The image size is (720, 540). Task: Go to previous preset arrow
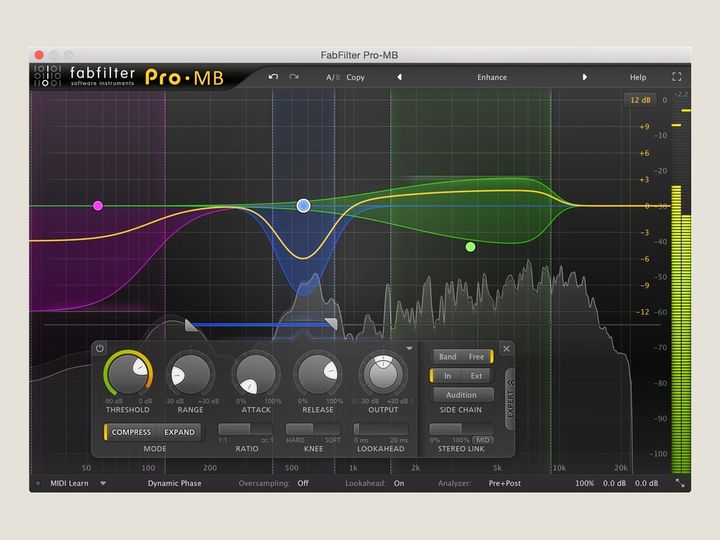click(x=399, y=77)
